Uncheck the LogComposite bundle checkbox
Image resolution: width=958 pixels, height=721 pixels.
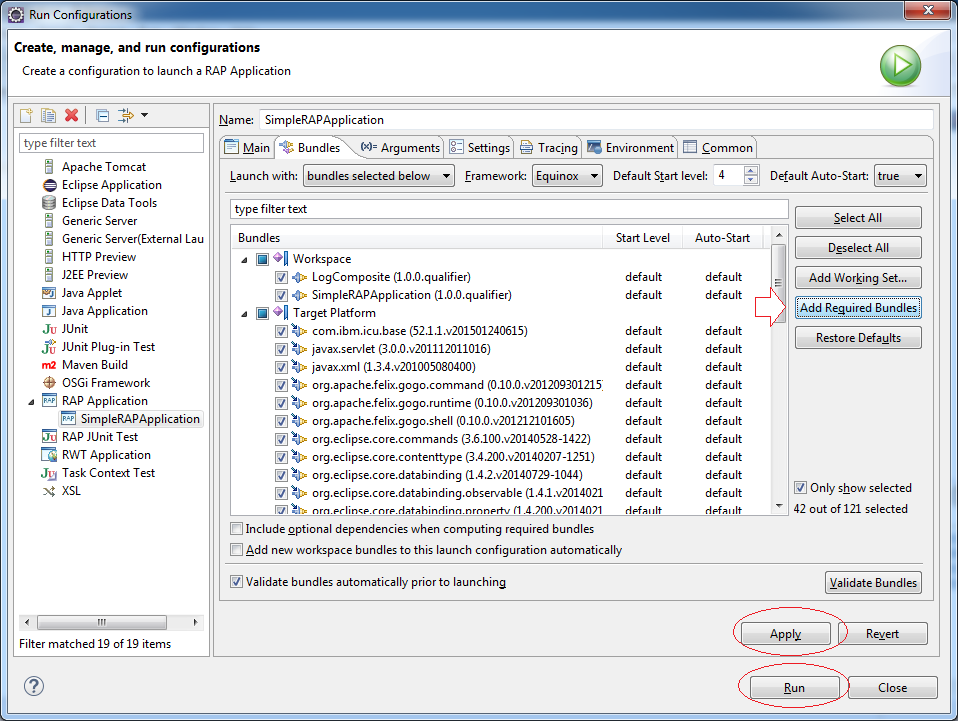[x=281, y=277]
